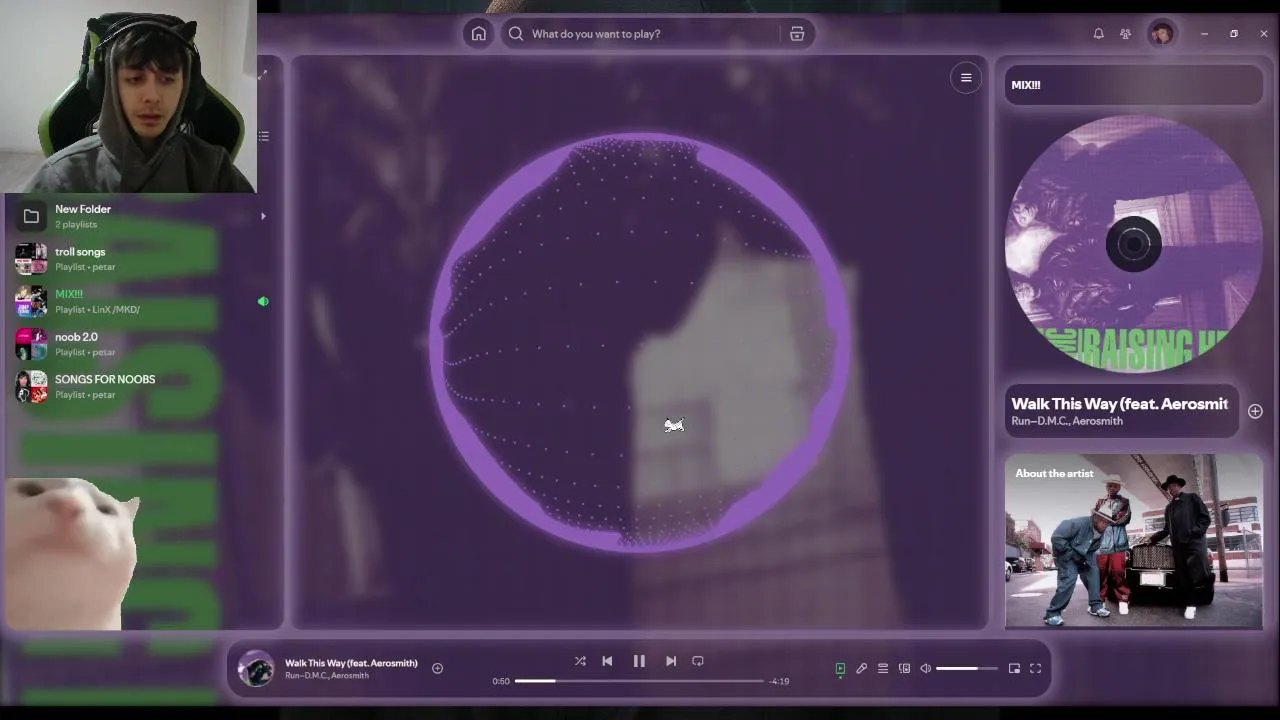Go to Spotify Home via house icon

tap(479, 34)
